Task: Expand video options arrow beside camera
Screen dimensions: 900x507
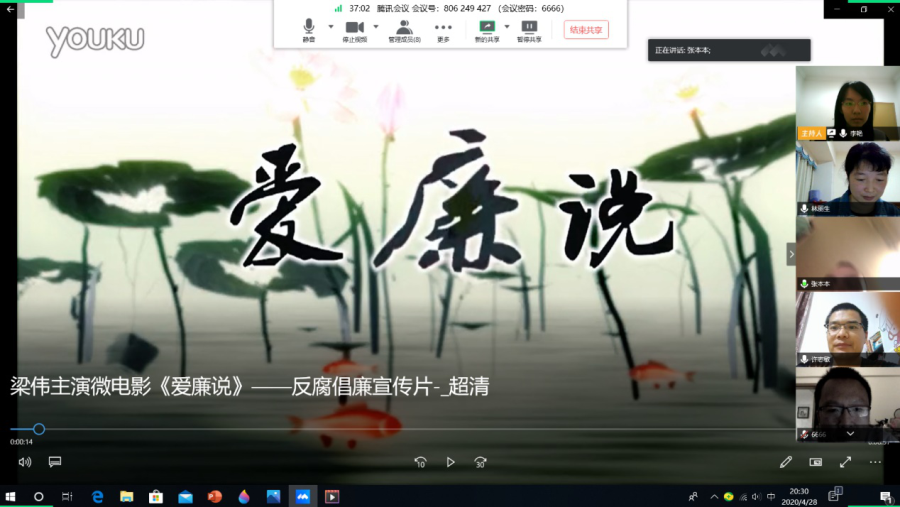Action: [x=376, y=27]
